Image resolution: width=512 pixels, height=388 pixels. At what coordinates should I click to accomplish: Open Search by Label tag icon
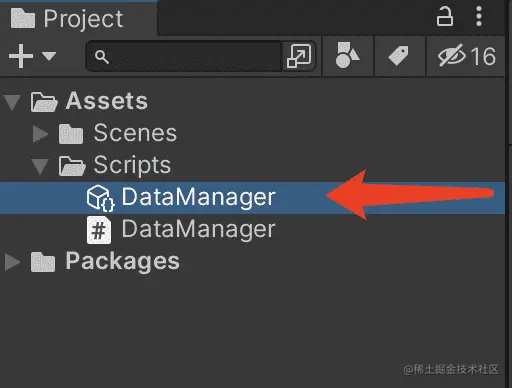tap(399, 56)
